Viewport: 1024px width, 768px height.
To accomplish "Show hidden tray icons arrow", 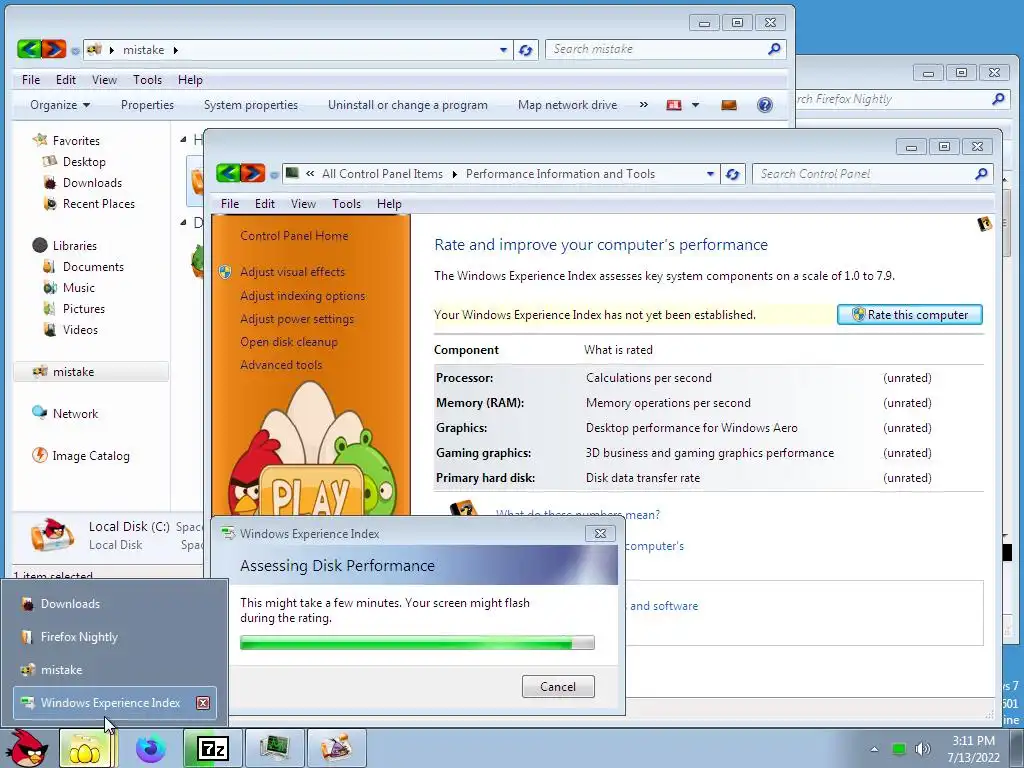I will [874, 750].
